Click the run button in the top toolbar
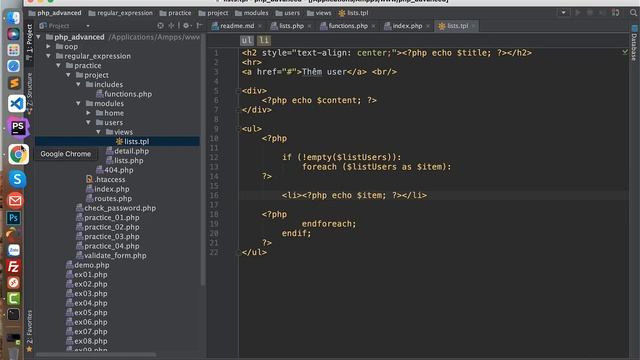The width and height of the screenshot is (640, 360). pyautogui.click(x=578, y=13)
